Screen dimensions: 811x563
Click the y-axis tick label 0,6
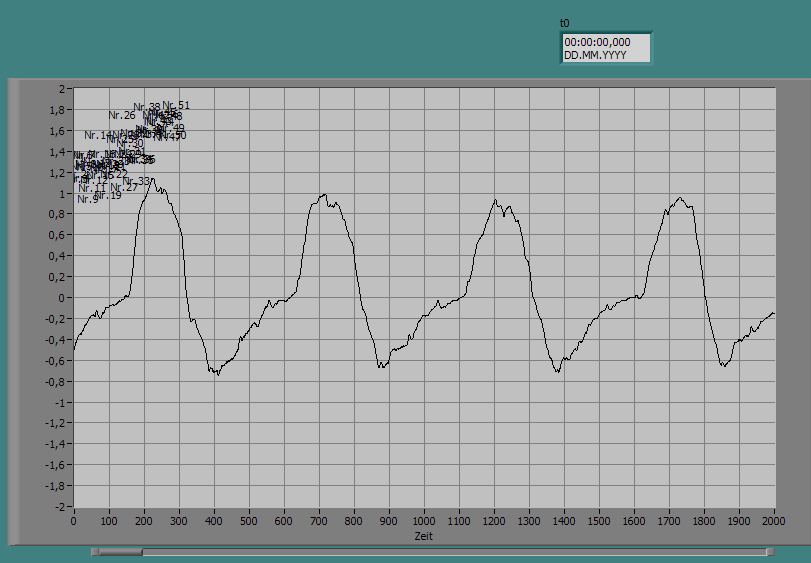click(x=57, y=235)
